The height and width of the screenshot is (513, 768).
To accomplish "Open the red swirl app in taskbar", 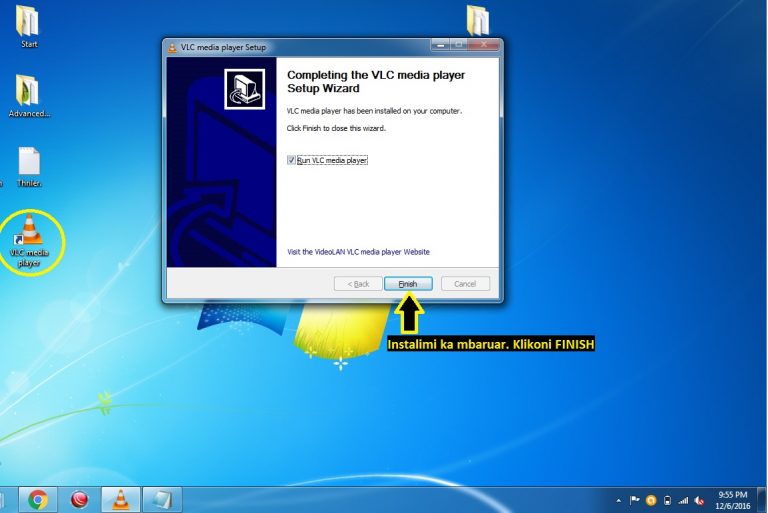I will [79, 500].
